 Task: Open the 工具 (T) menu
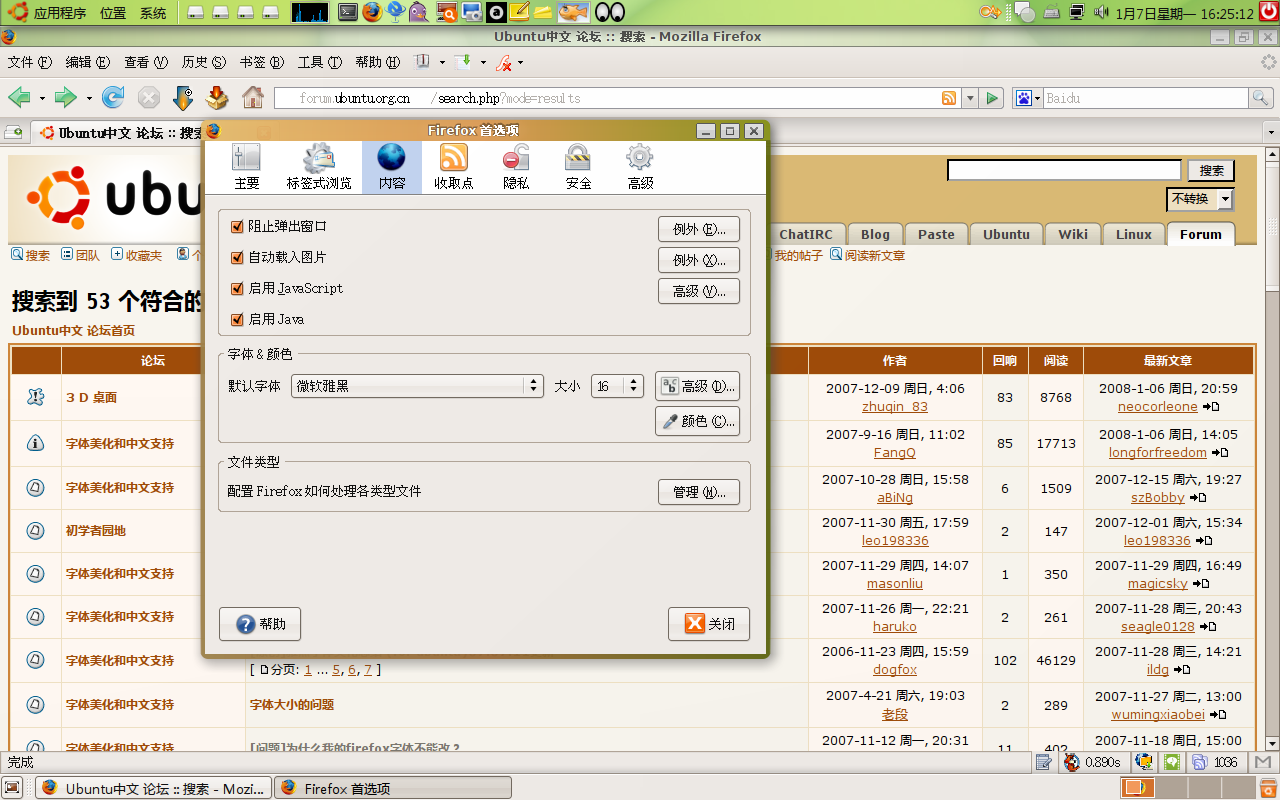[320, 62]
